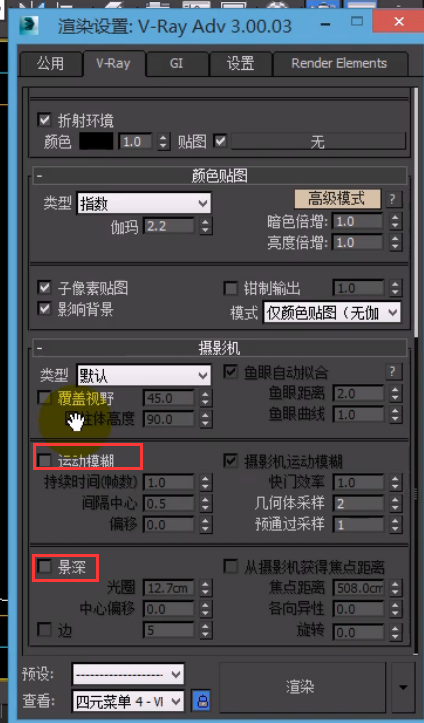
Task: Click the 渲染 render button
Action: click(302, 687)
